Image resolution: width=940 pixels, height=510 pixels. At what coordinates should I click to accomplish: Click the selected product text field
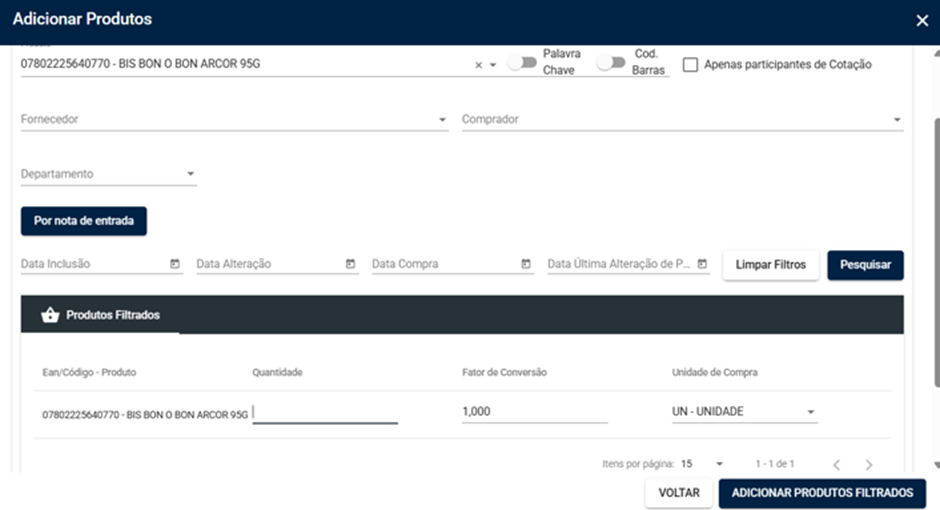(x=246, y=64)
